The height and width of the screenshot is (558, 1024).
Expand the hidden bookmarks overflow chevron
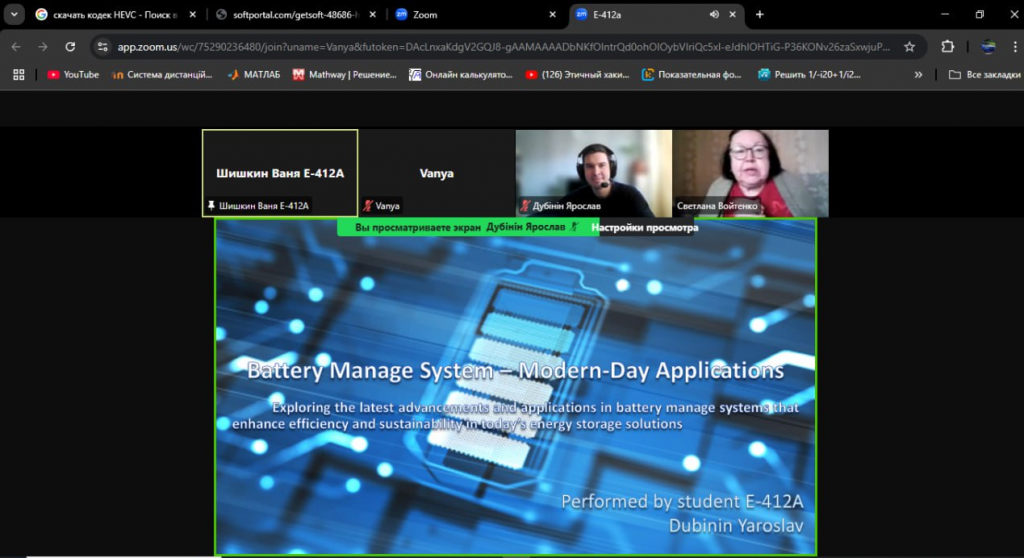coord(918,74)
